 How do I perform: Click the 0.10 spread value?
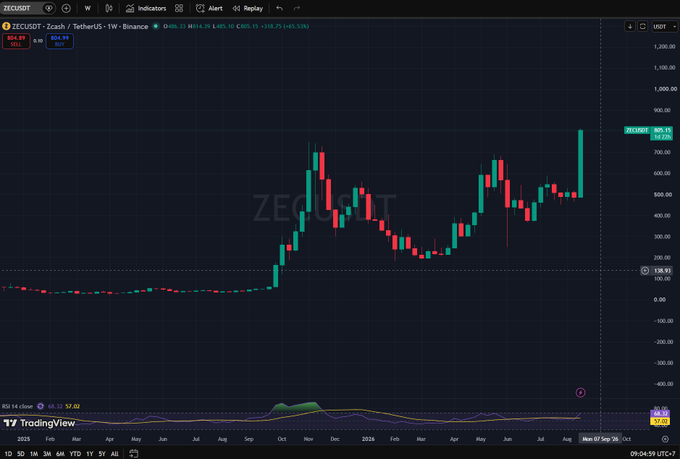point(38,41)
